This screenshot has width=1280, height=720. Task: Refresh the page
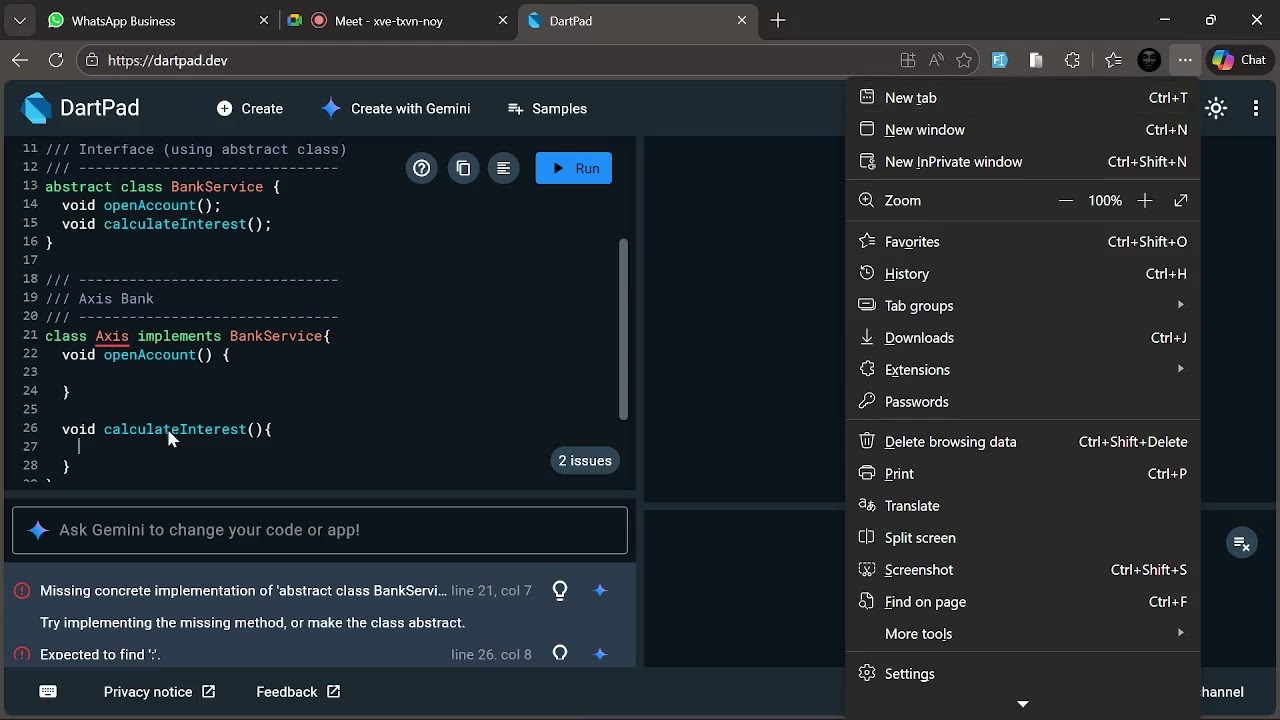click(56, 60)
